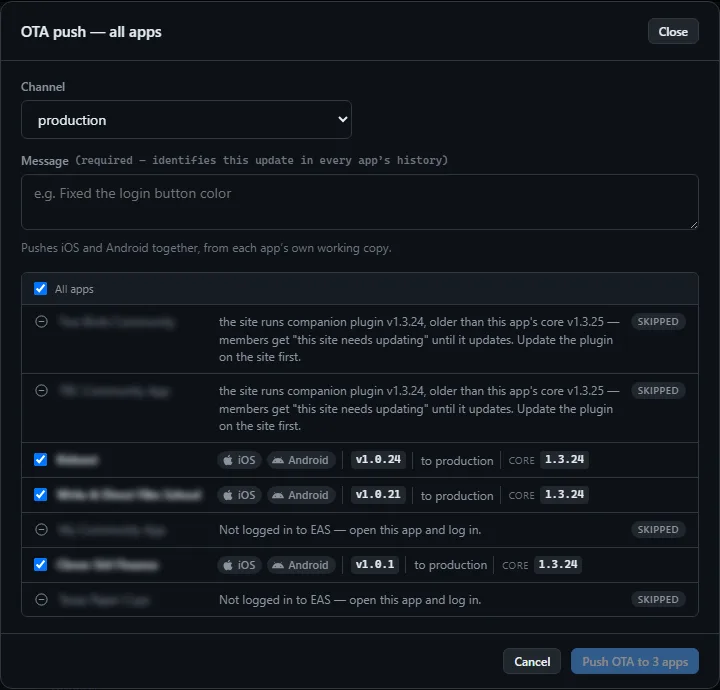Click the 'OTA push — all apps' title
The height and width of the screenshot is (690, 720).
[91, 32]
